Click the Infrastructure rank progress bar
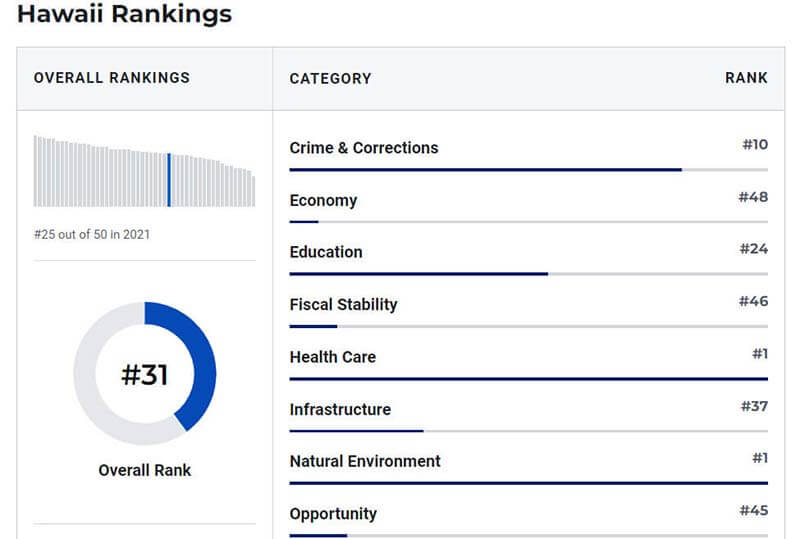Screen dimensions: 800x539 528,431
